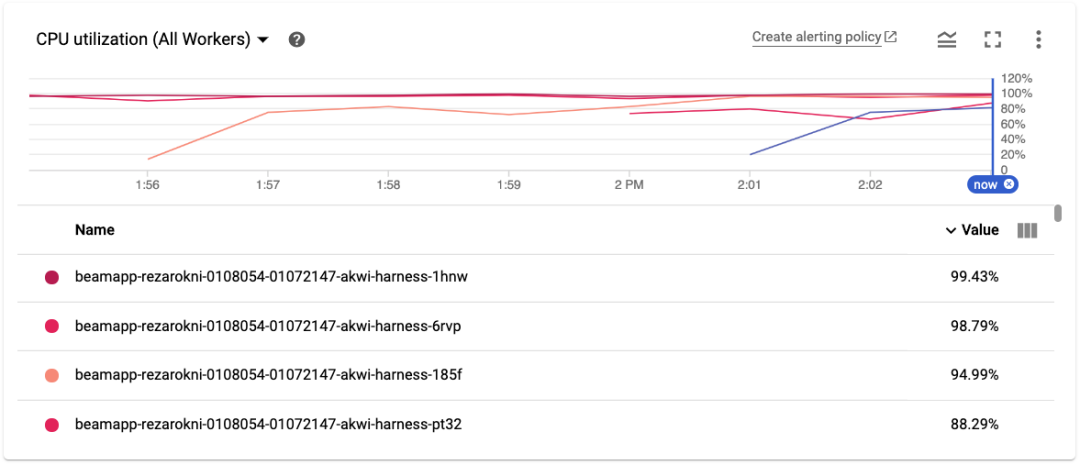Toggle the harness-pt32 series color dot
Screen dimensions: 1080x465
tap(52, 425)
